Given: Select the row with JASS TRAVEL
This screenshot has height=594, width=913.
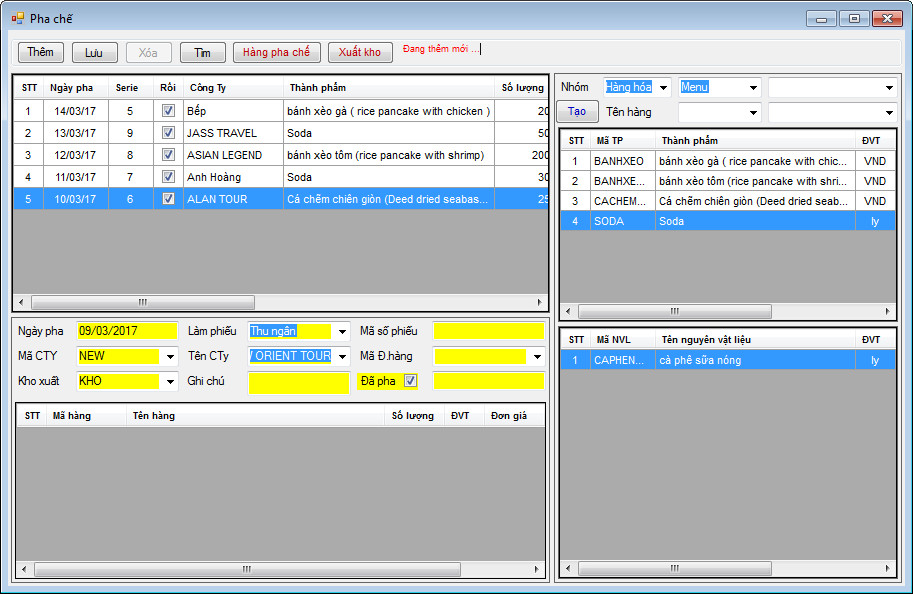Looking at the screenshot, I should (x=281, y=133).
